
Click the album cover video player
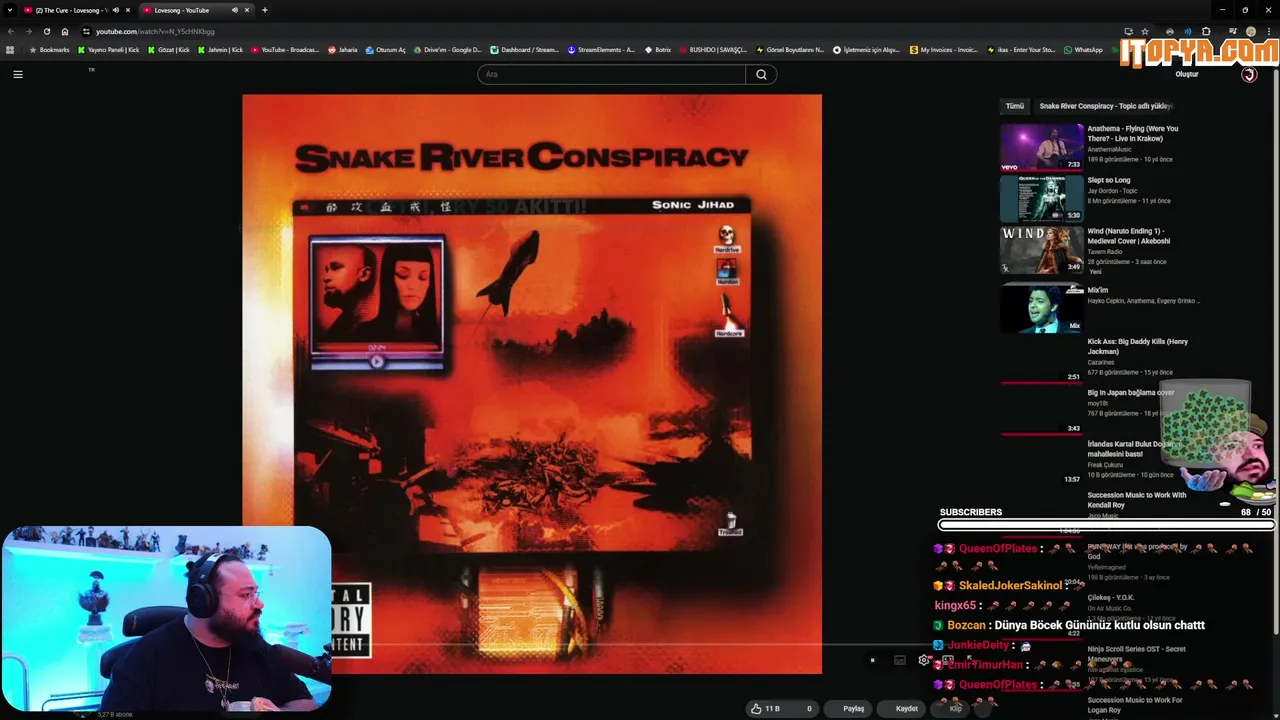pos(532,384)
